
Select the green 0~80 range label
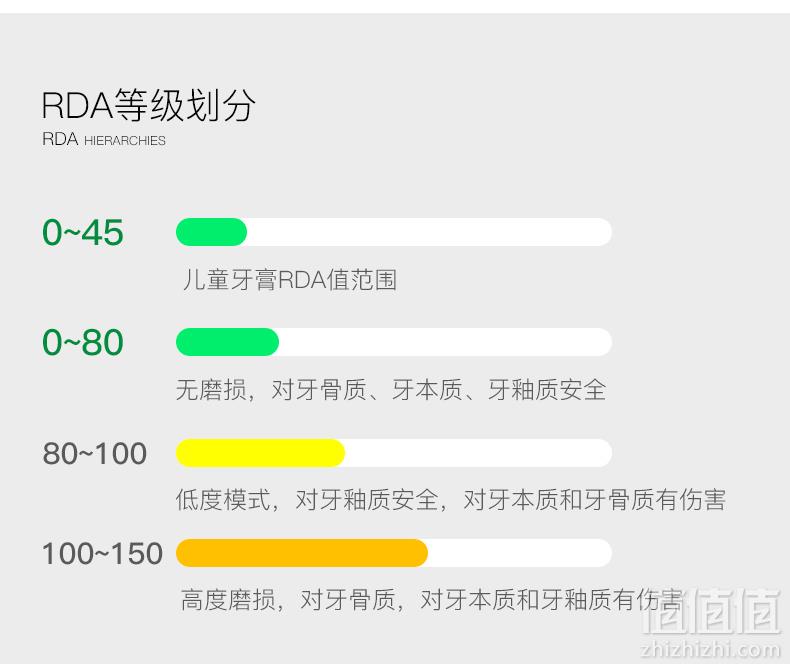83,343
